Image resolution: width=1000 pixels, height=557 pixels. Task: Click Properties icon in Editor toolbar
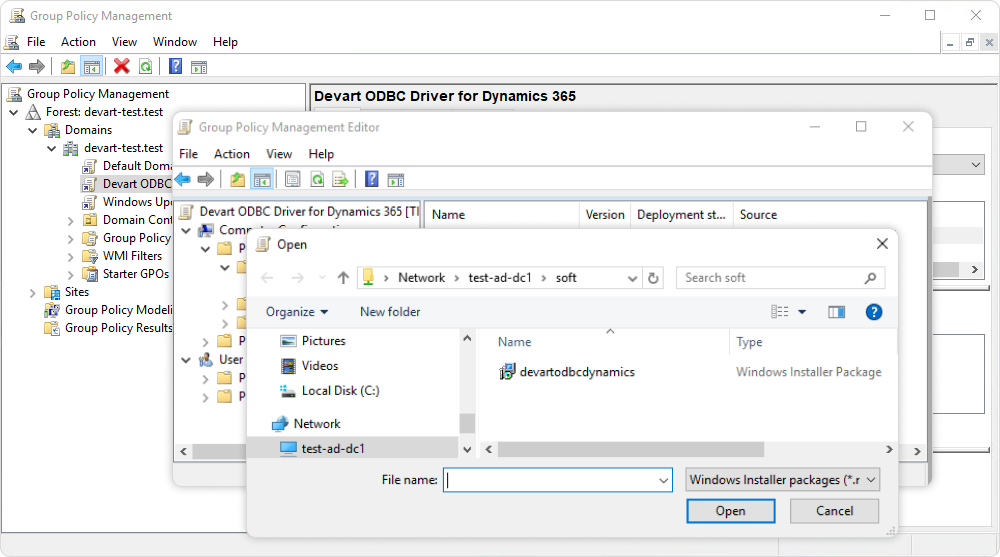293,179
